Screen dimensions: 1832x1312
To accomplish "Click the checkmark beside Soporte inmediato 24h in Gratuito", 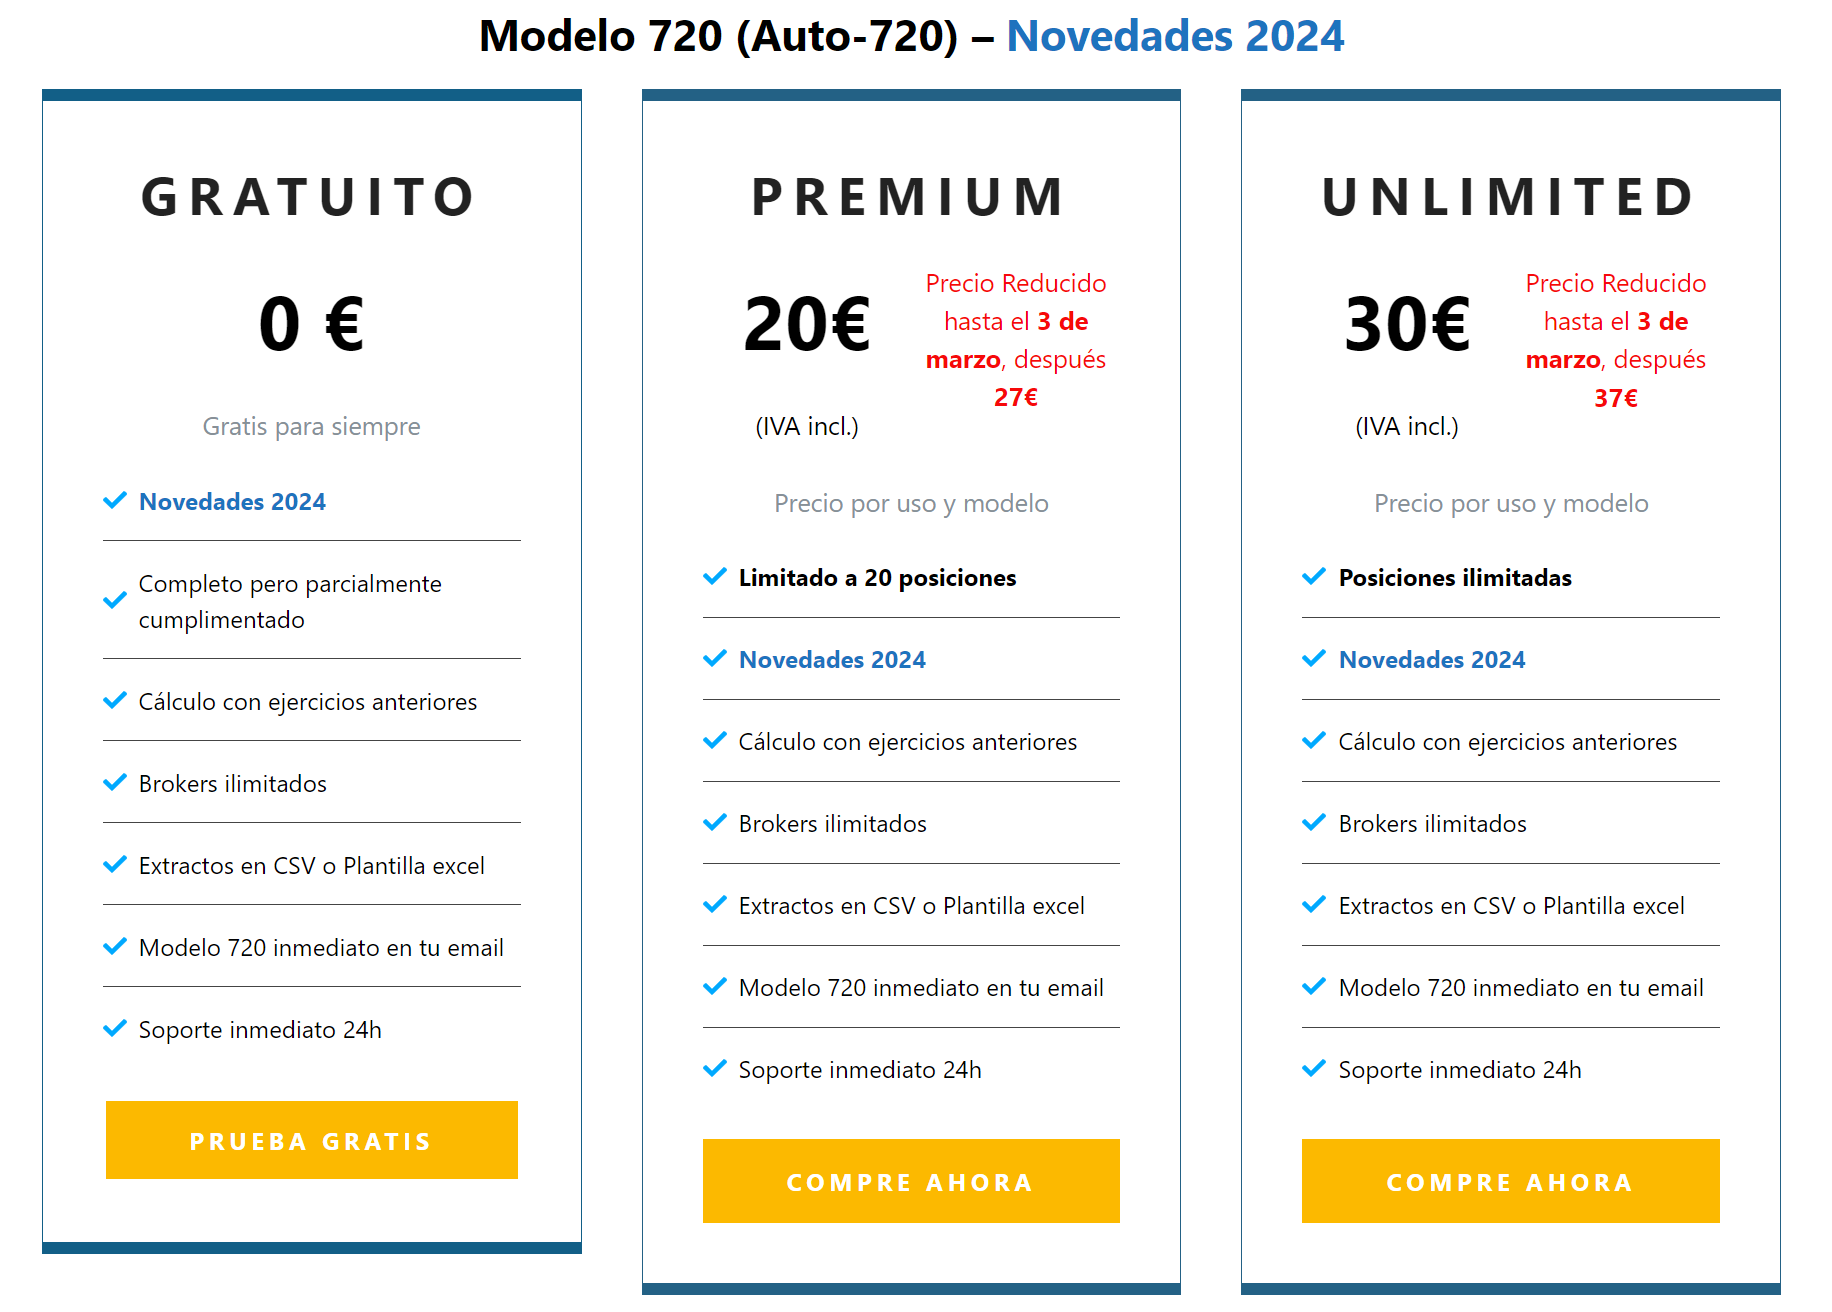I will [x=114, y=1029].
